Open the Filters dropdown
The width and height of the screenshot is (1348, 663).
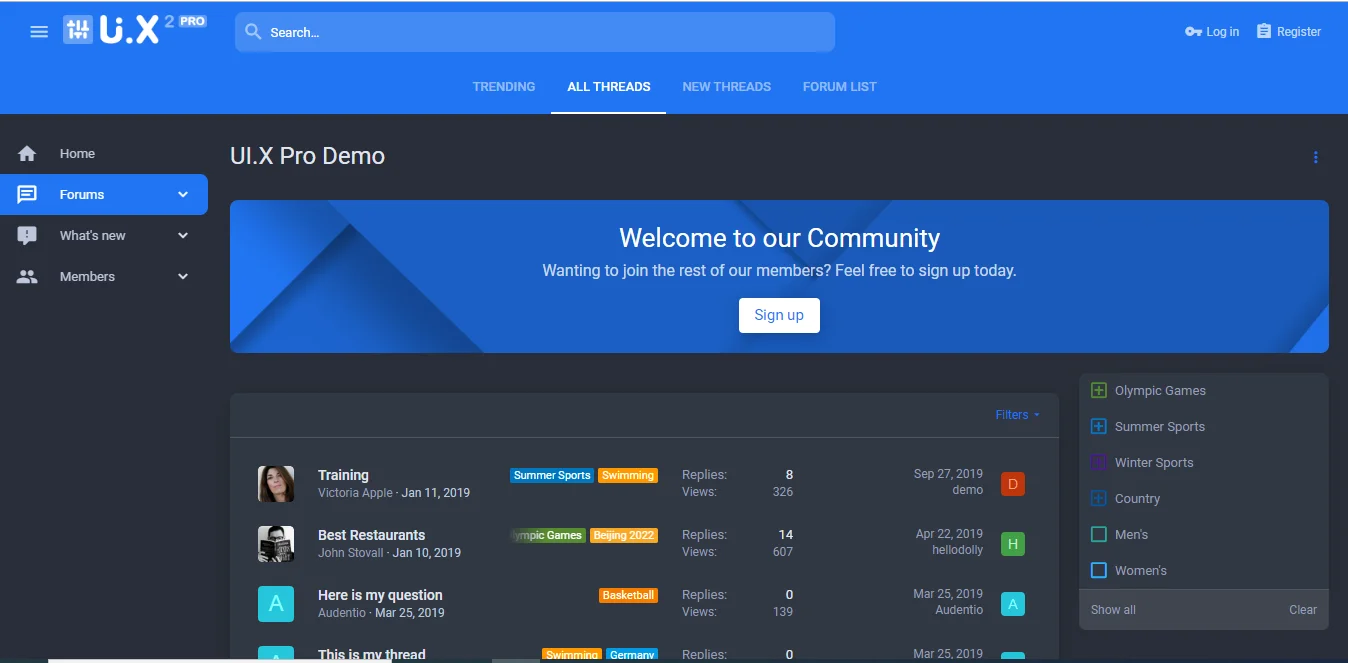coord(1017,415)
